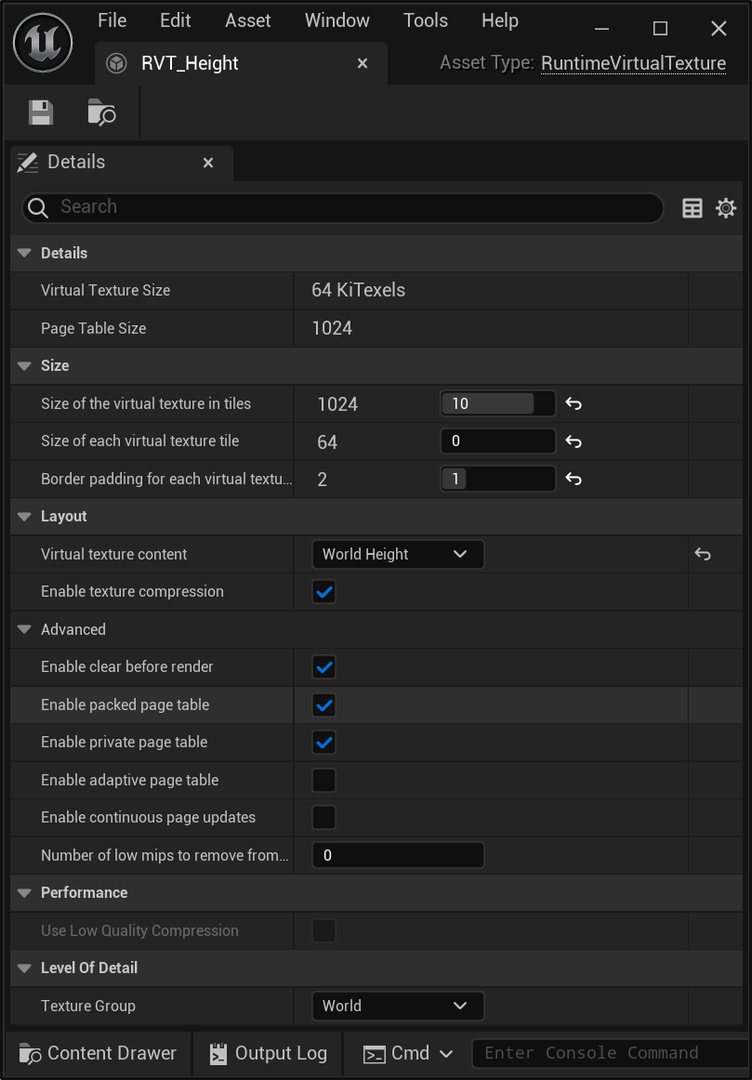The image size is (752, 1080).
Task: Click the Save asset icon
Action: pos(40,112)
